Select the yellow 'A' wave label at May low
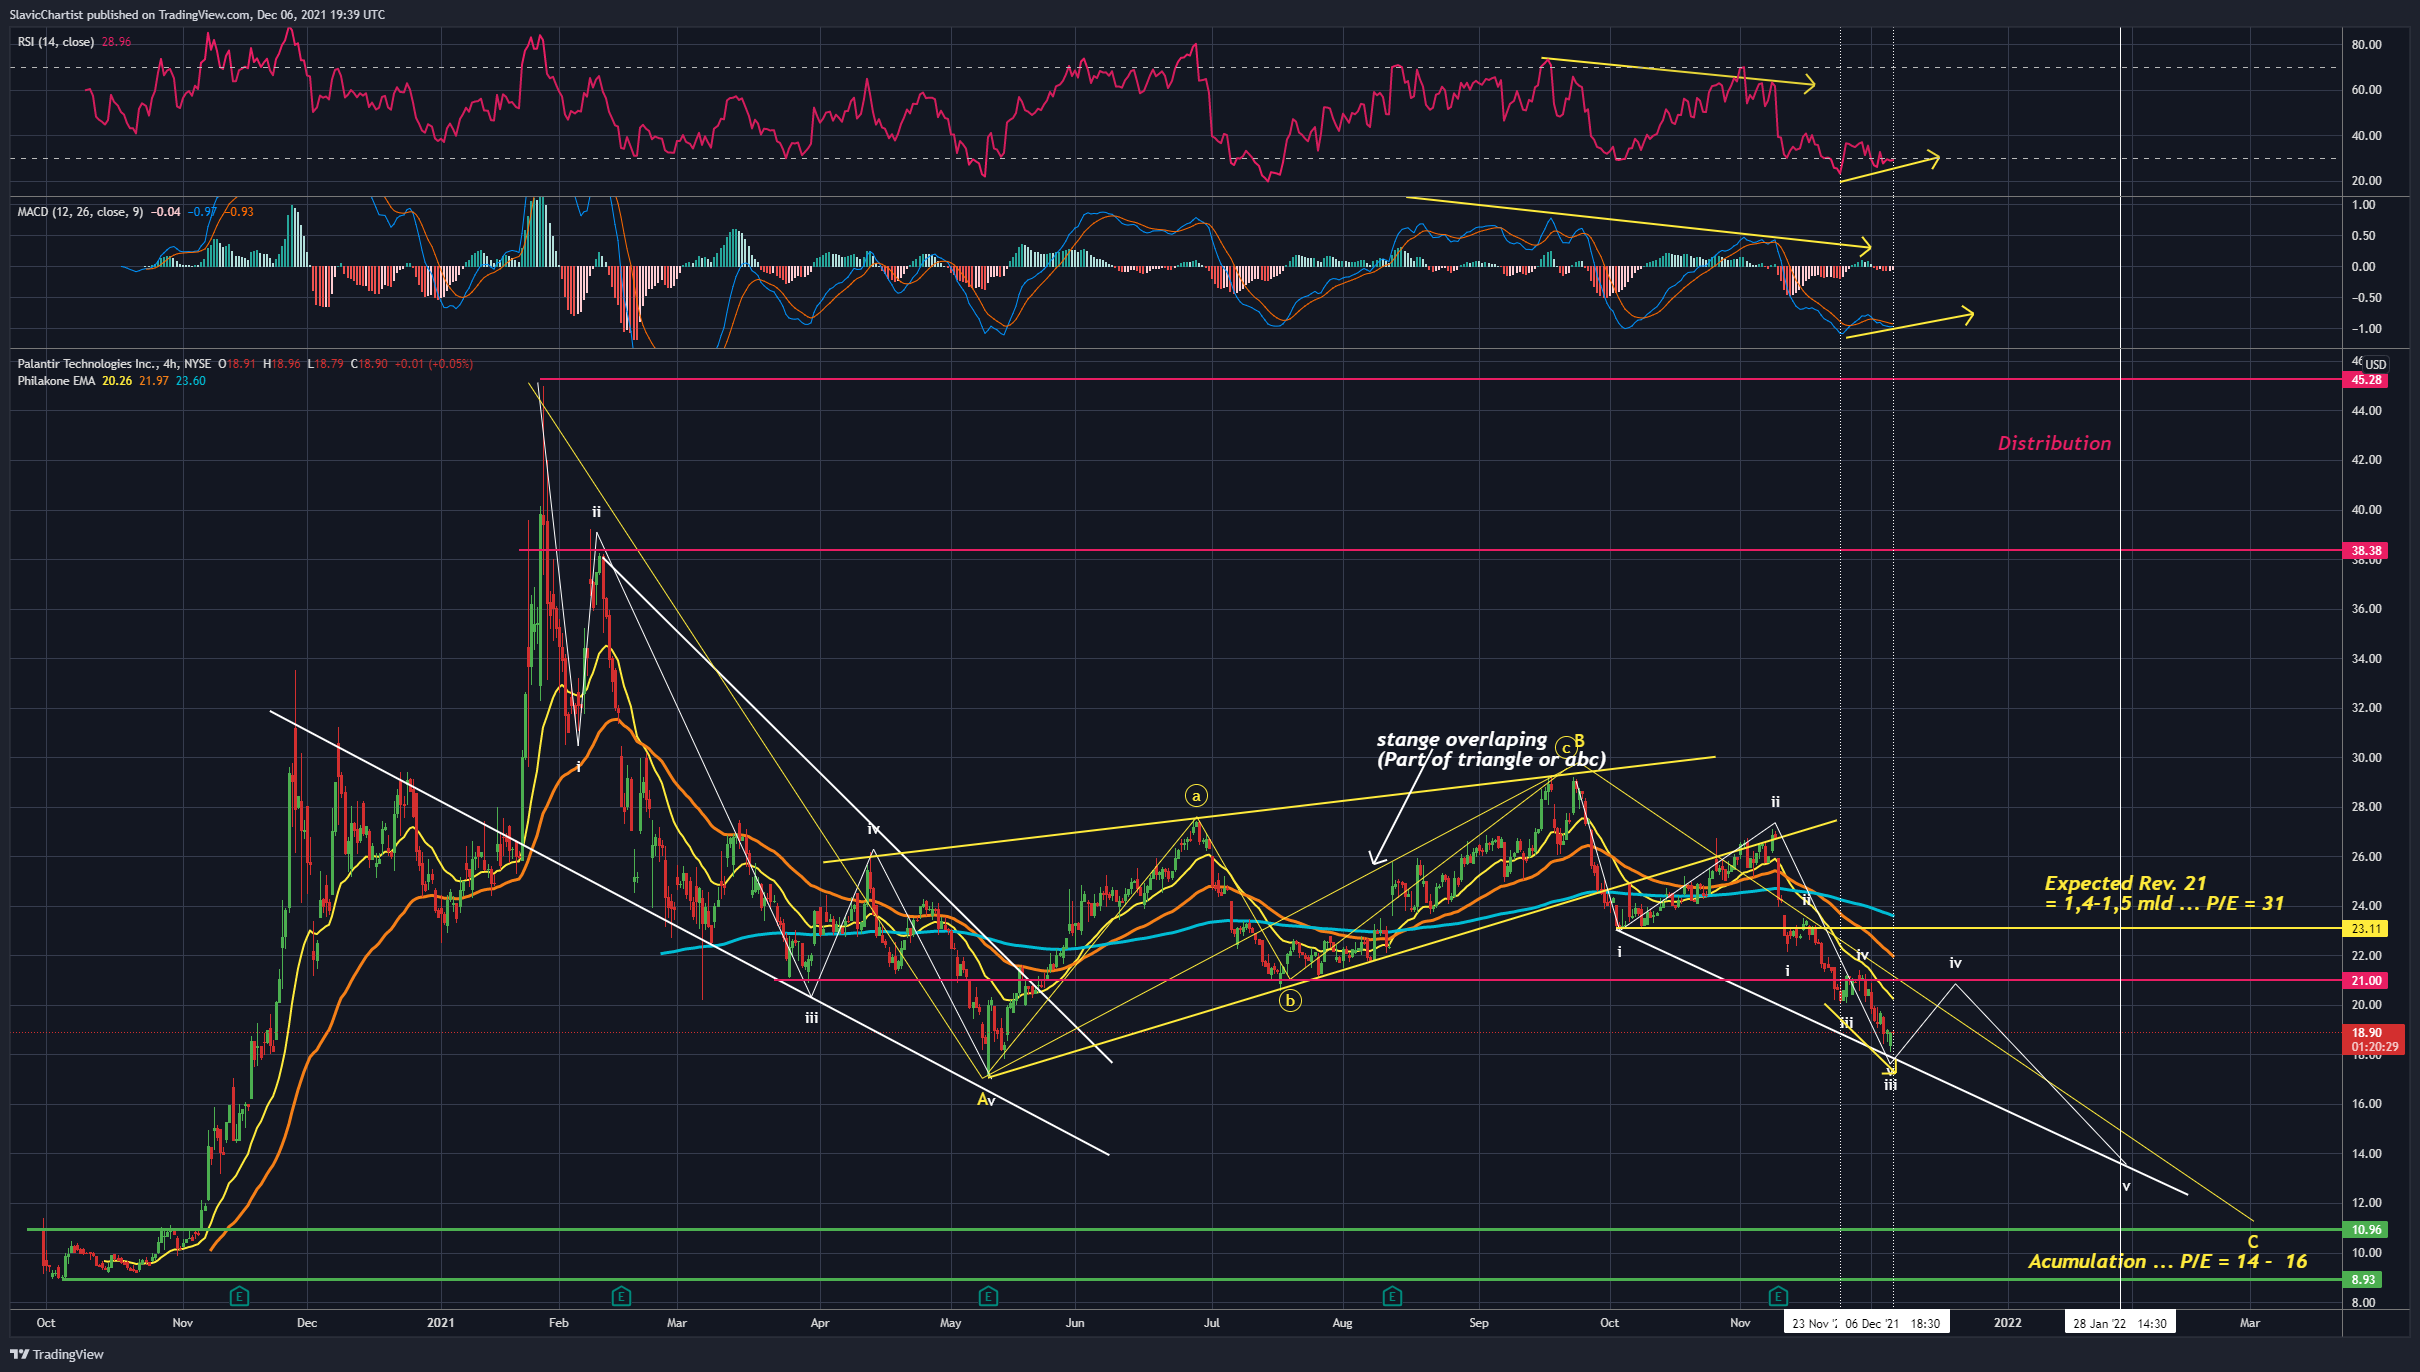 tap(982, 1099)
